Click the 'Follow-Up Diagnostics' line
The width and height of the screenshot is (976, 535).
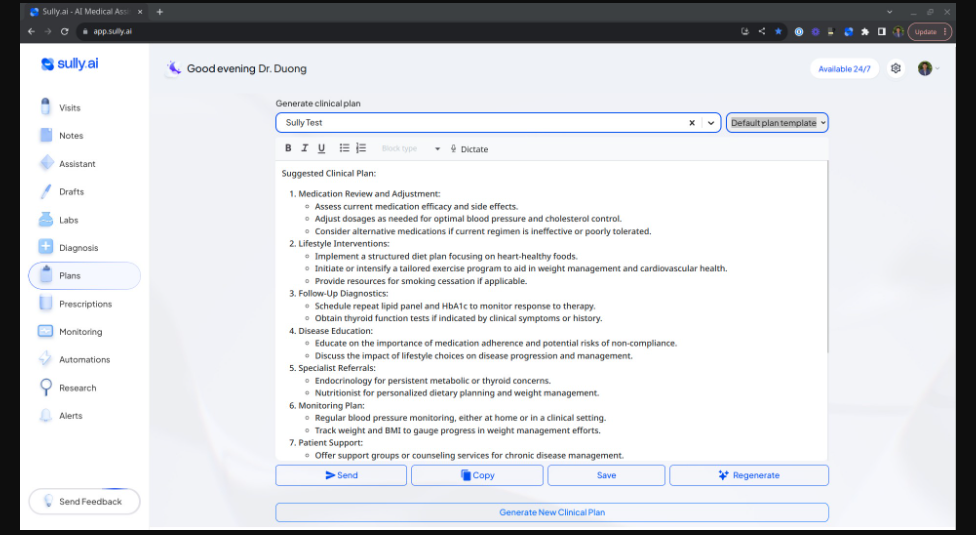343,293
